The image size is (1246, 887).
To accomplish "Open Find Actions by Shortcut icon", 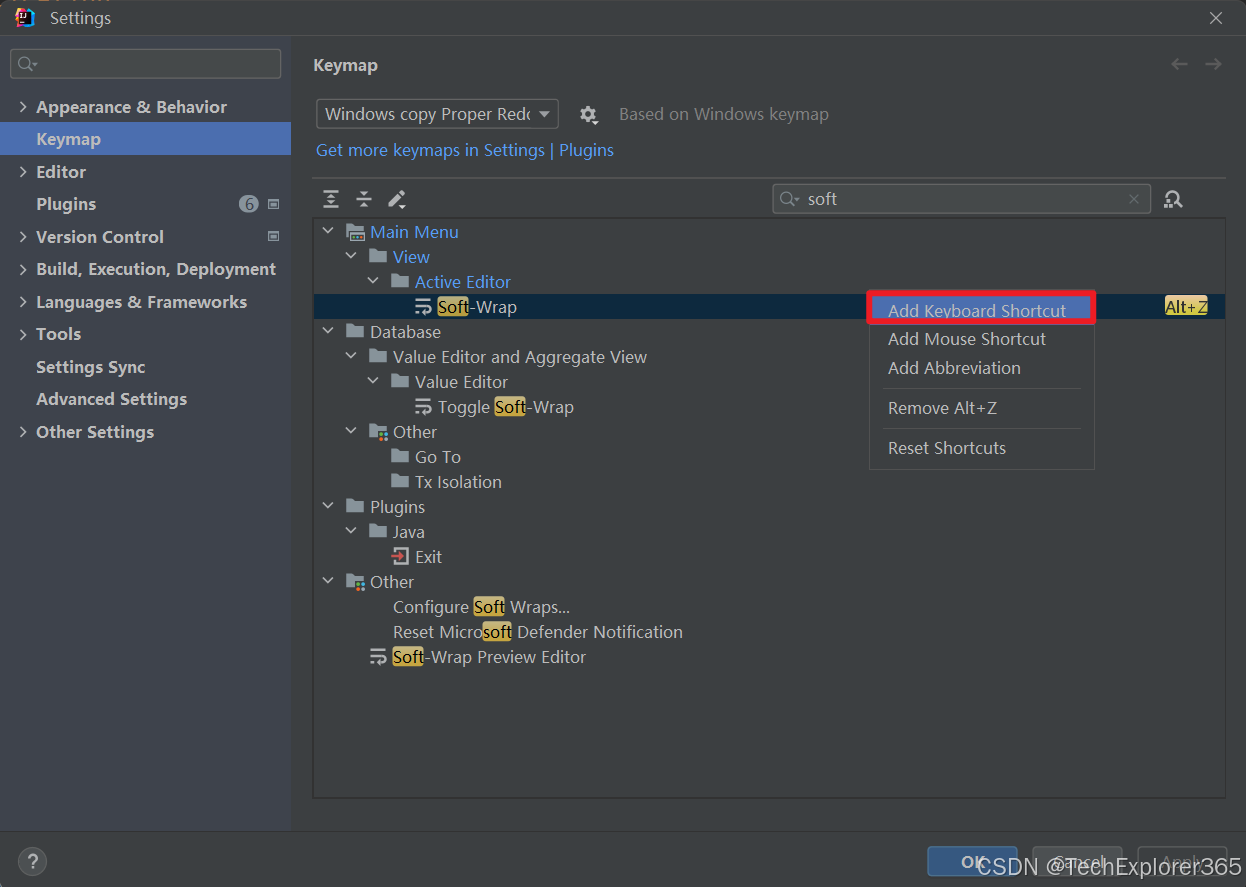I will point(1173,199).
